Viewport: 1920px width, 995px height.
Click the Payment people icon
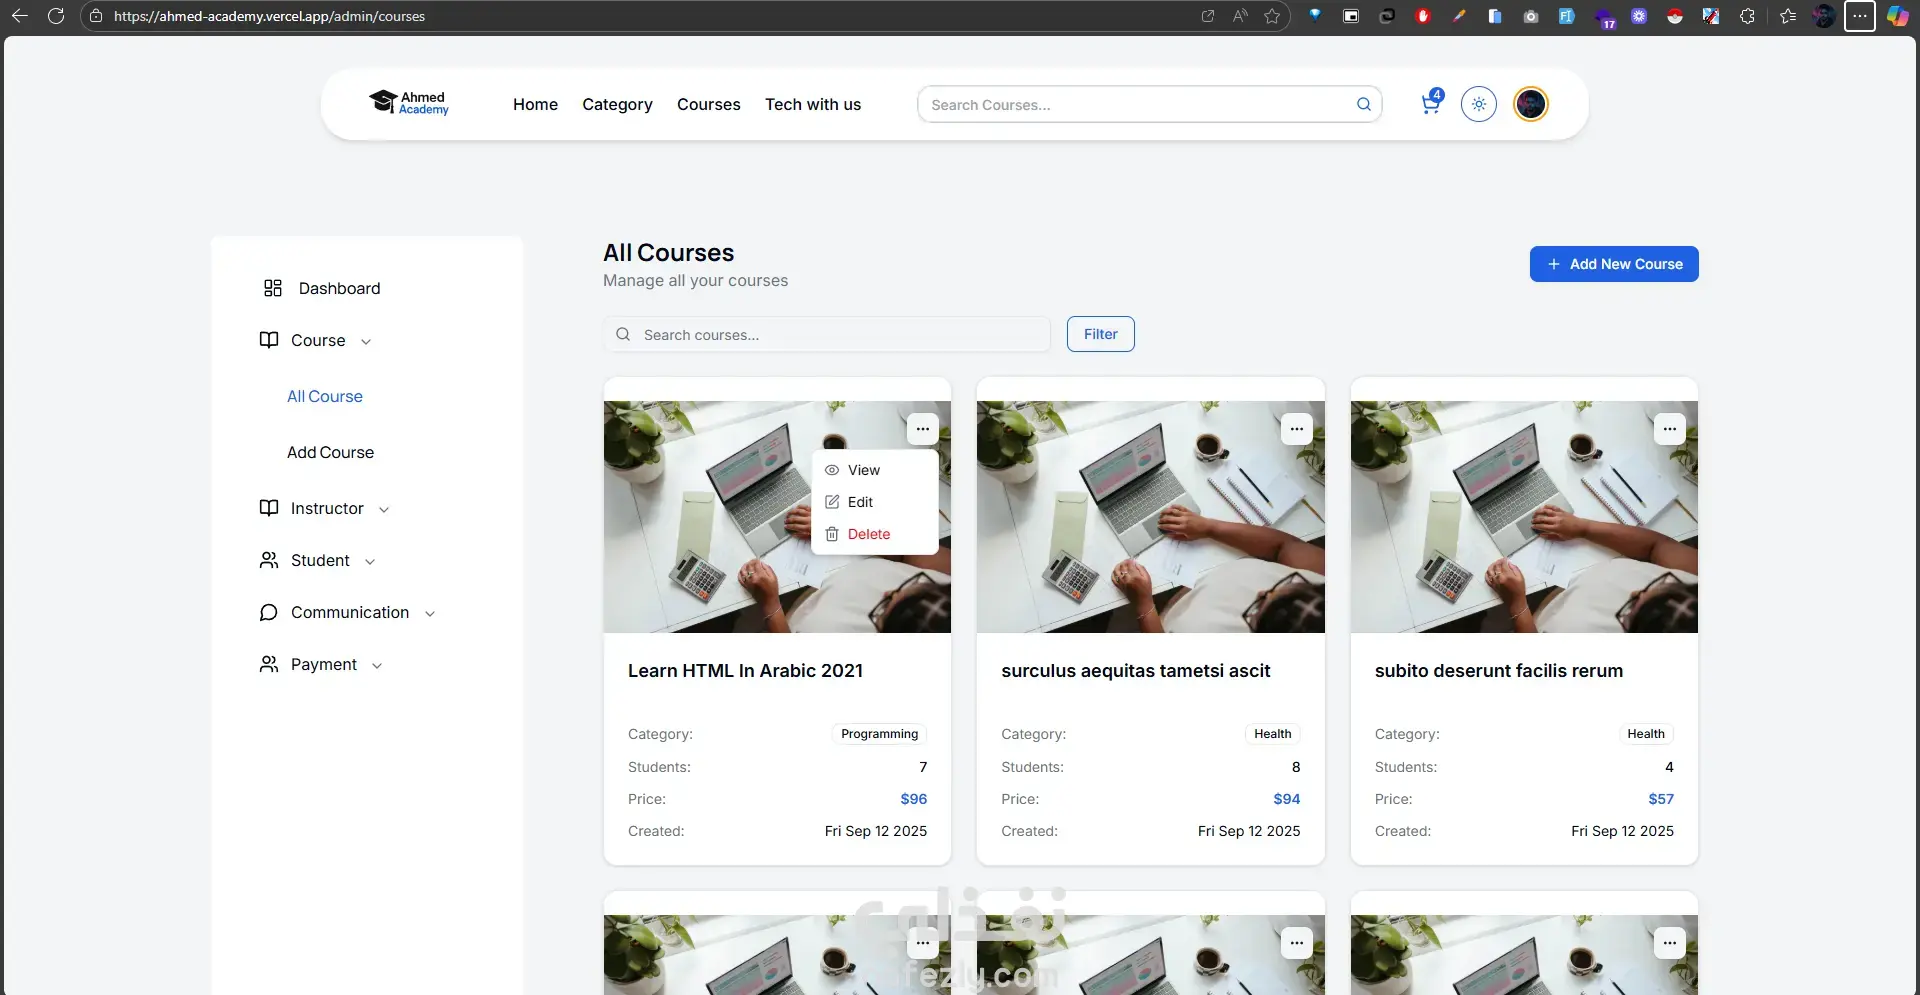(x=268, y=664)
